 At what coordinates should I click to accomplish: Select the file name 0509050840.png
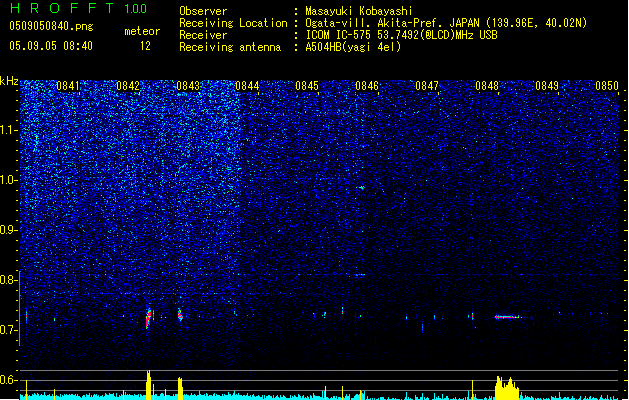[x=51, y=26]
